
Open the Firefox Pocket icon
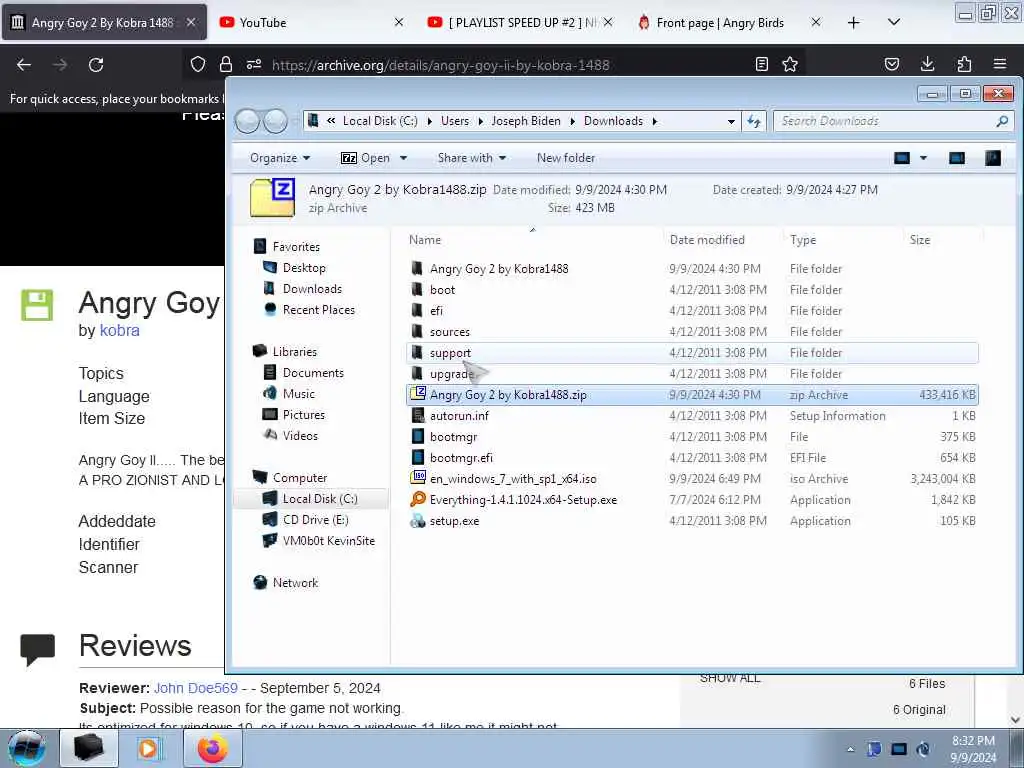892,64
